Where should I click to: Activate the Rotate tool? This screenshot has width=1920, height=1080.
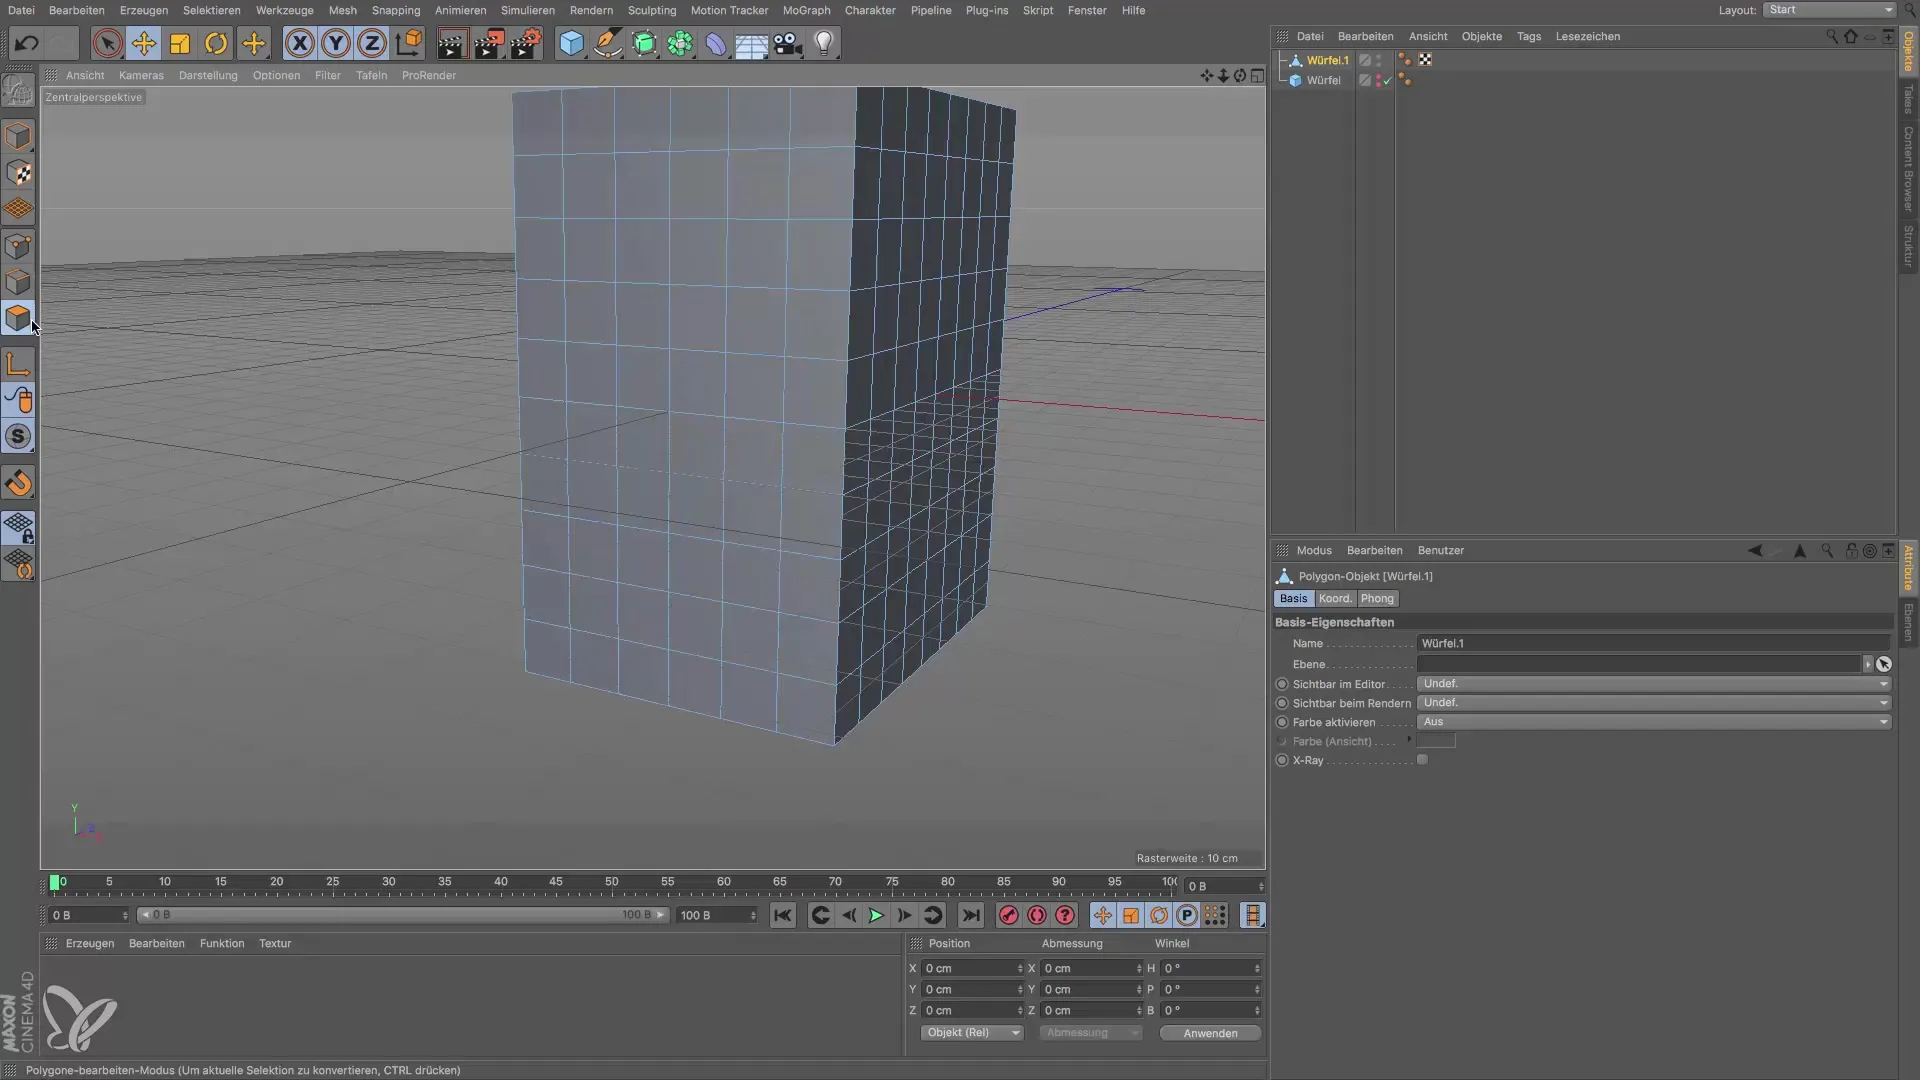(216, 43)
